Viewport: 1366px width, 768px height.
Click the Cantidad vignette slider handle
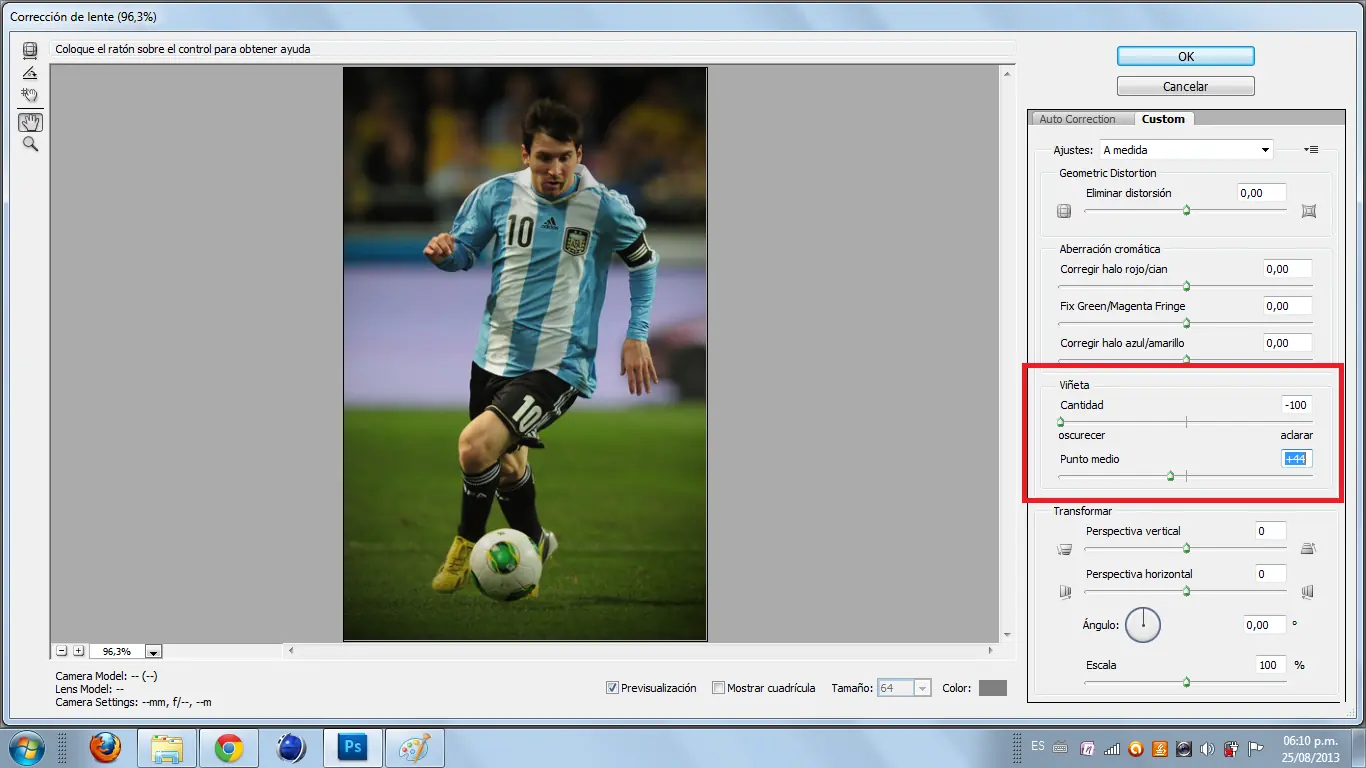[1061, 423]
